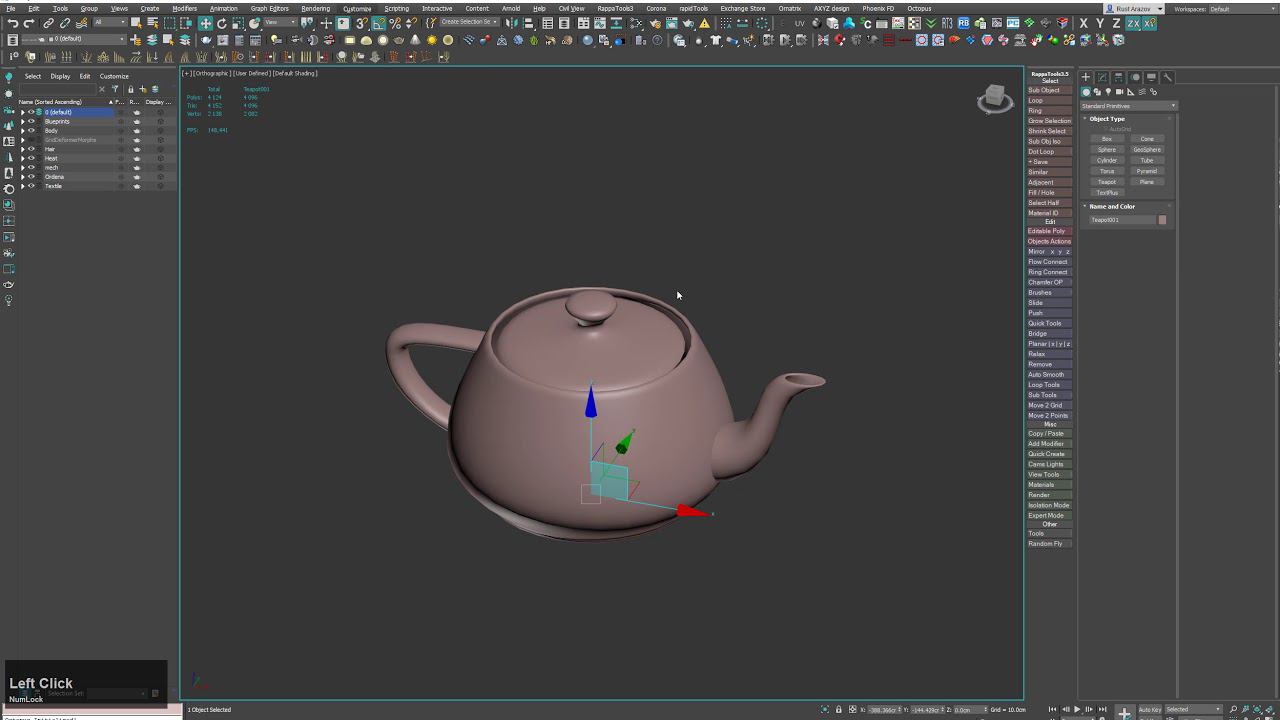The image size is (1280, 720).
Task: Click the Y axis constraint button
Action: point(1100,22)
